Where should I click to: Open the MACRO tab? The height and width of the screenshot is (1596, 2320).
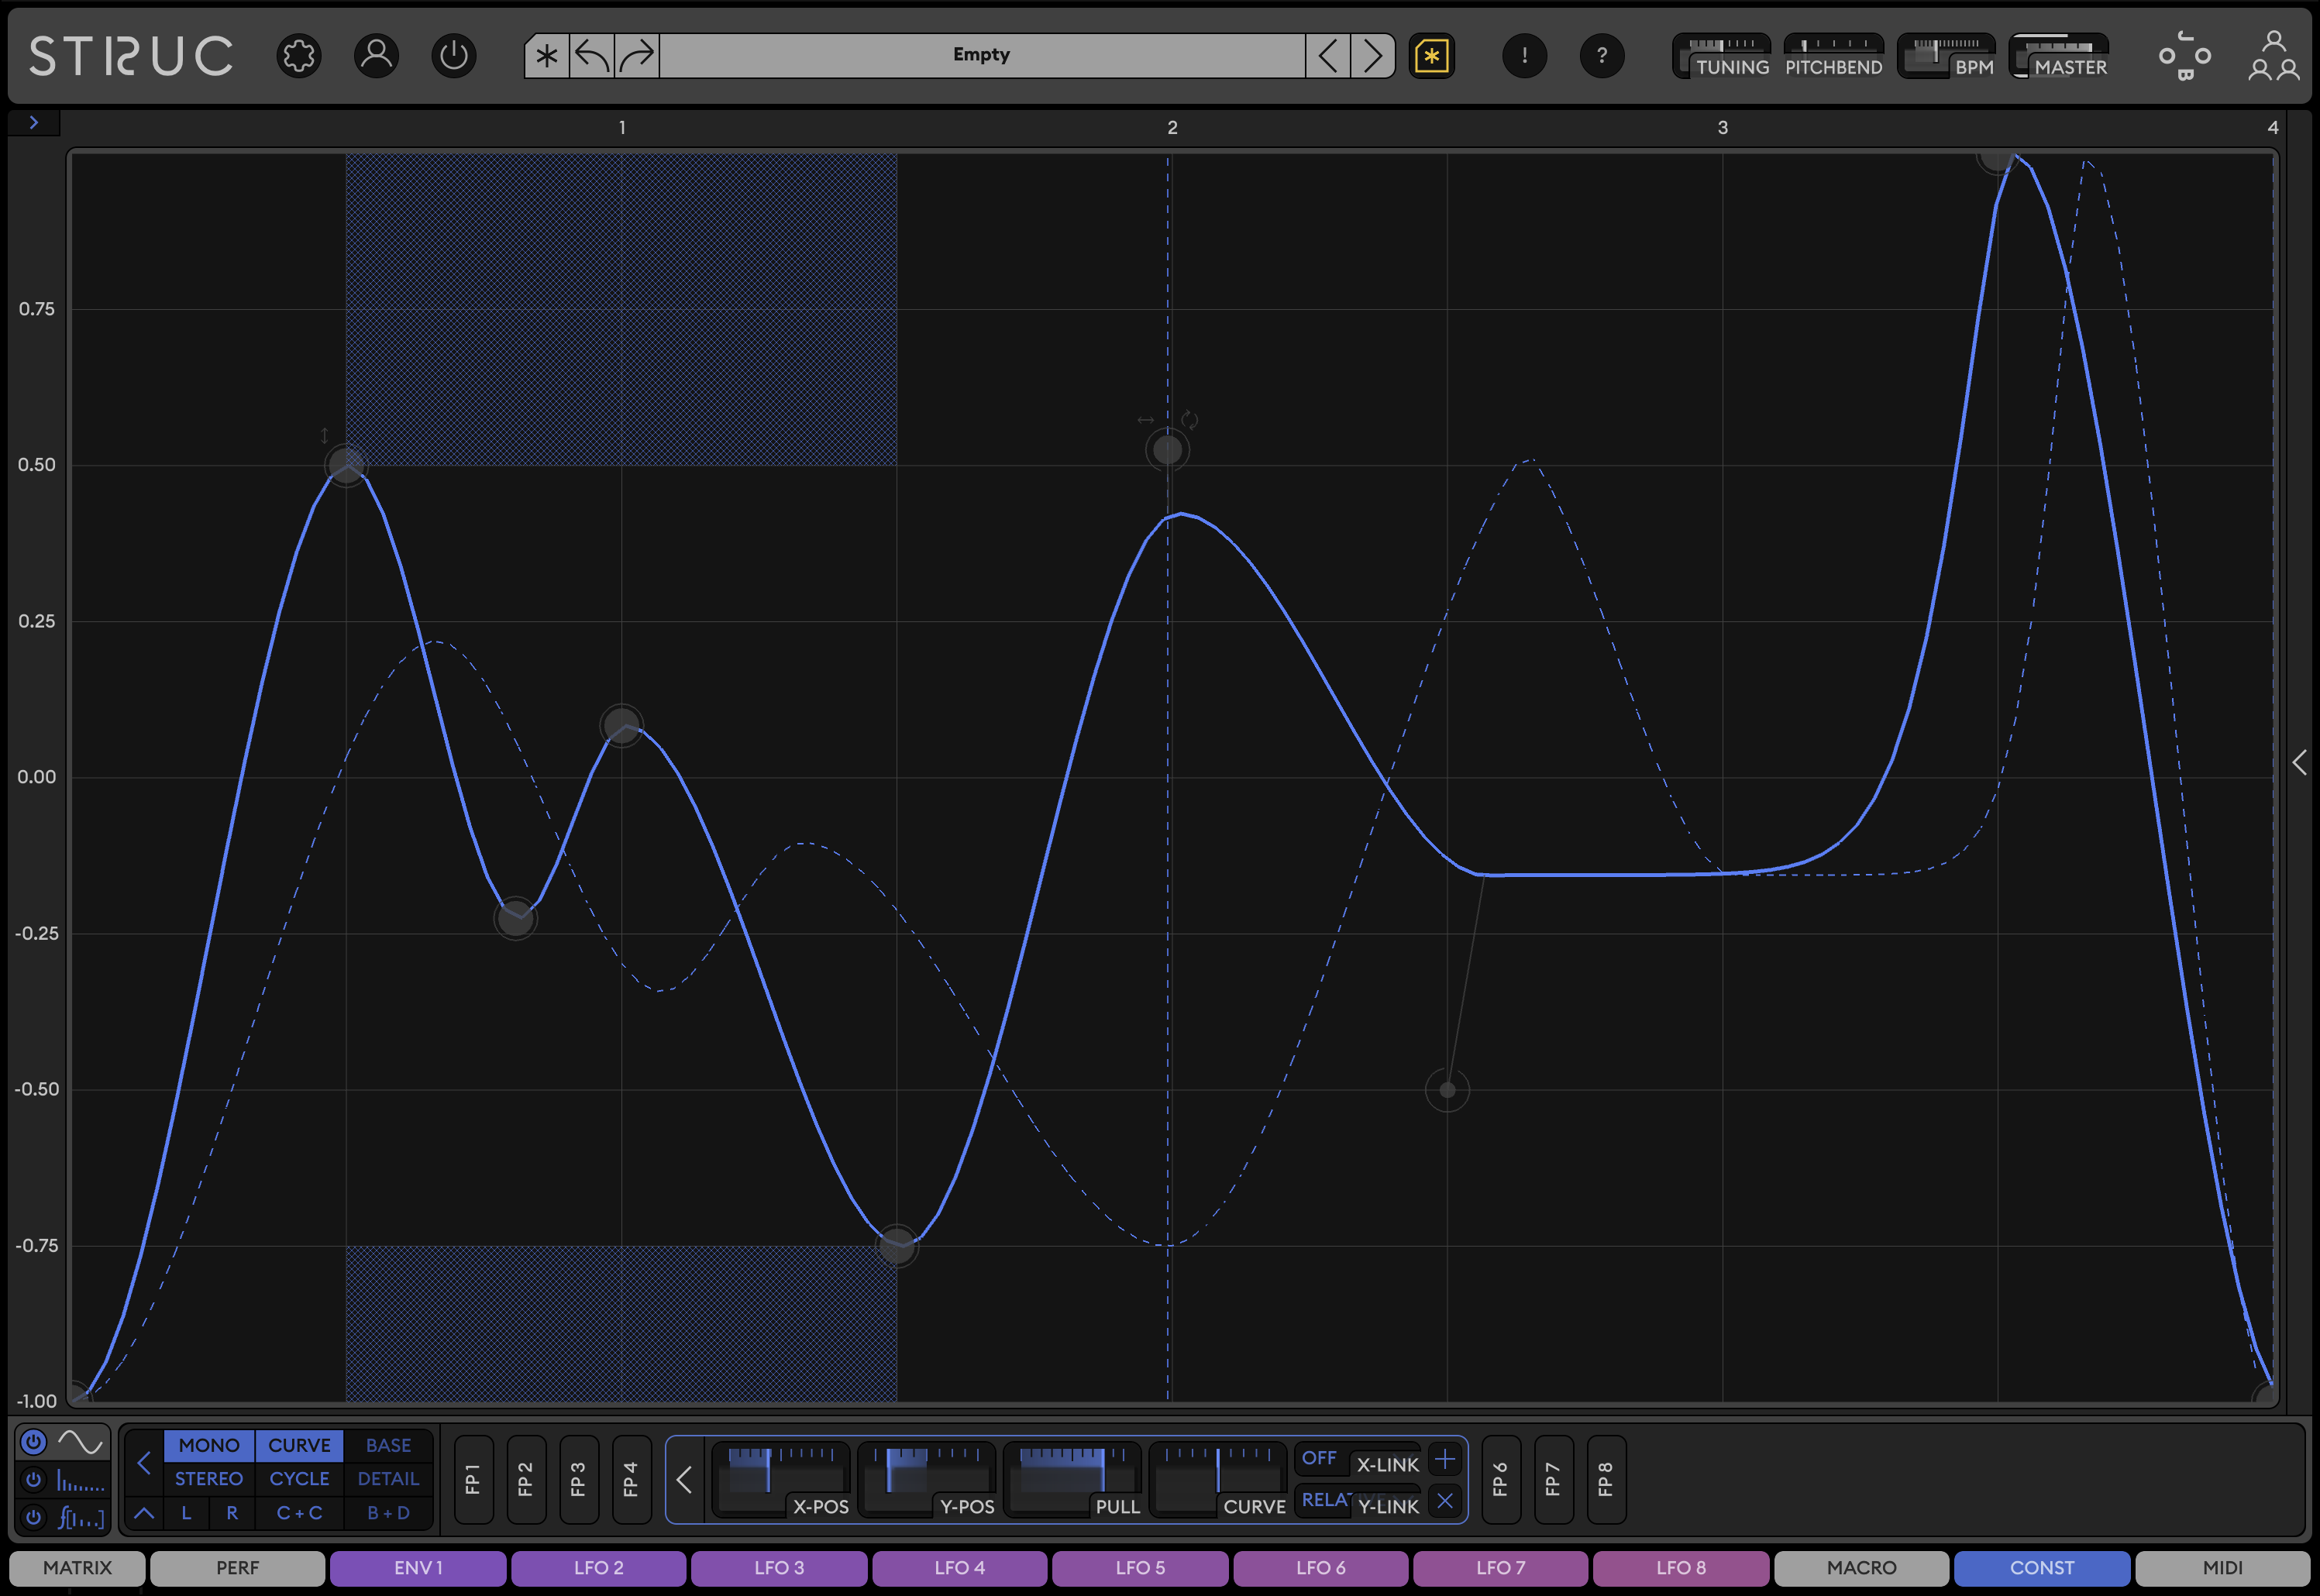pyautogui.click(x=1861, y=1568)
